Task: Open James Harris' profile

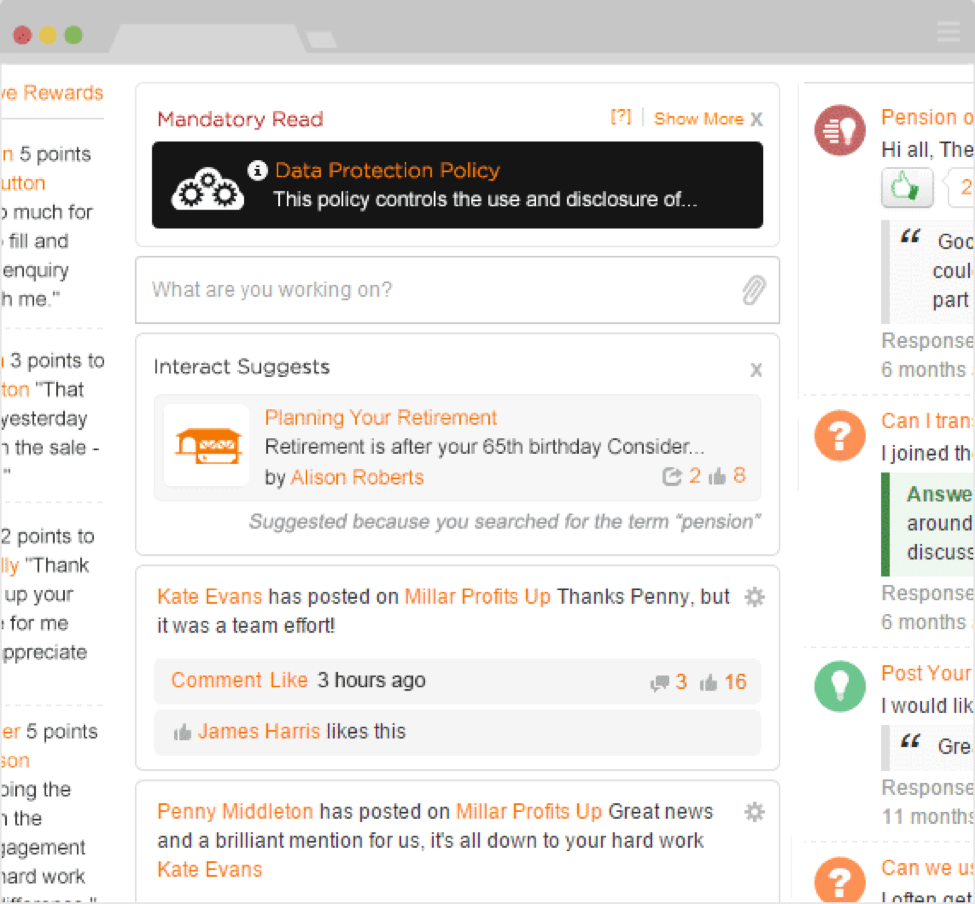Action: (259, 731)
